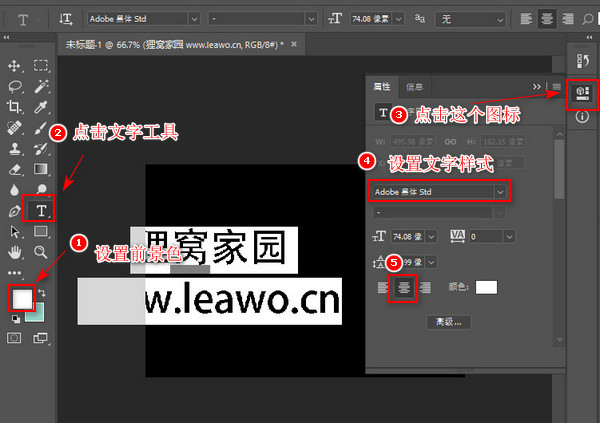Expand the left toolbox double arrows
The image size is (600, 423).
point(7,37)
